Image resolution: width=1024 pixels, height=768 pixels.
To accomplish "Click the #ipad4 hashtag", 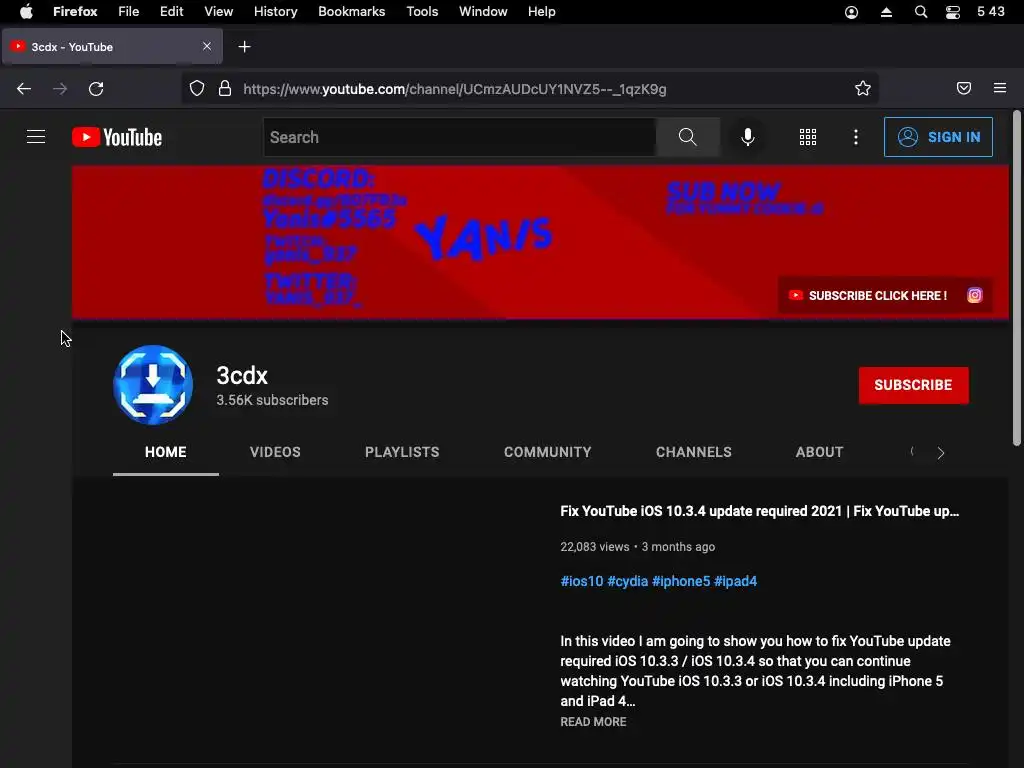I will click(735, 581).
